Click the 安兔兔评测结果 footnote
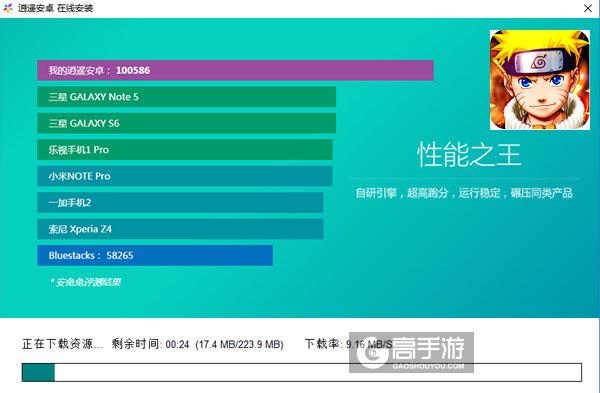 tap(86, 282)
